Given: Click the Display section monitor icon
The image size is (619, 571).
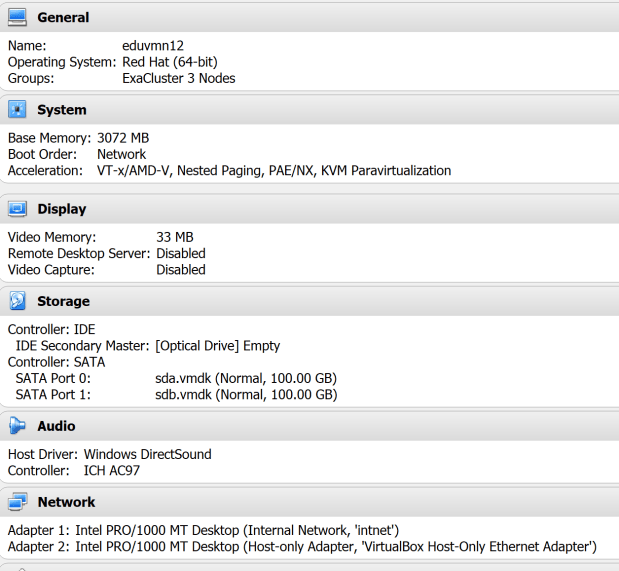Looking at the screenshot, I should (x=17, y=209).
